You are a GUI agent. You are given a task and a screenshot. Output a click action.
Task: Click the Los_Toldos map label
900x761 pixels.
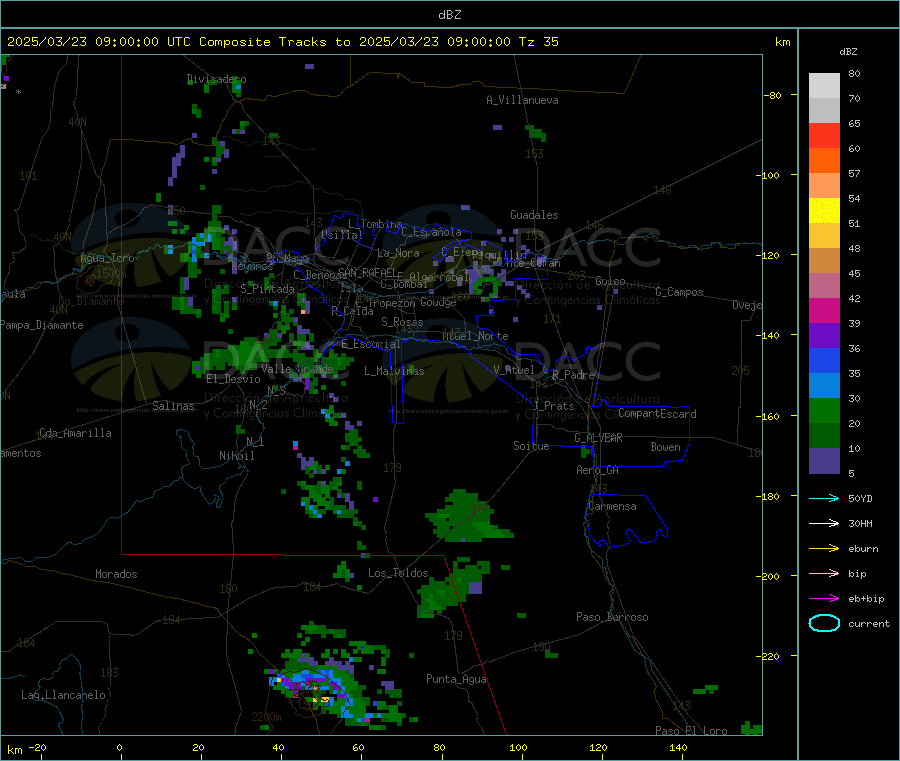(x=398, y=573)
